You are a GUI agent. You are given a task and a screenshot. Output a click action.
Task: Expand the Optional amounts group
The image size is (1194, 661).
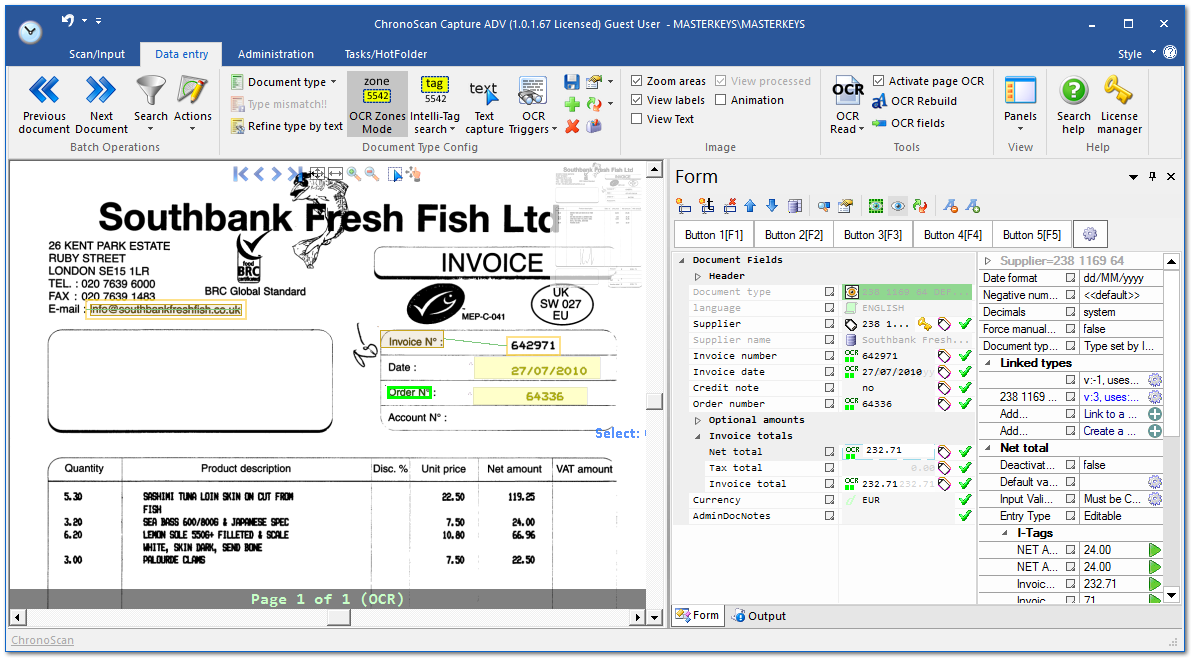coord(698,420)
